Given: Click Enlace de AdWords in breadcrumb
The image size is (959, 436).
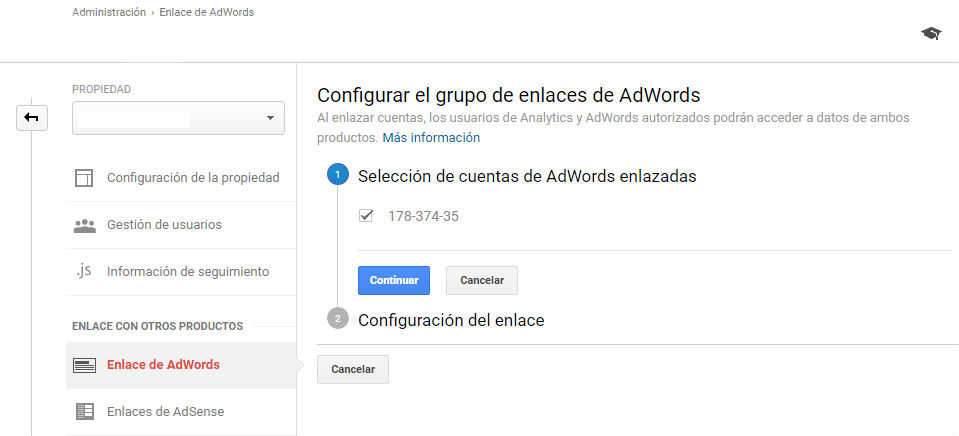Looking at the screenshot, I should point(207,12).
